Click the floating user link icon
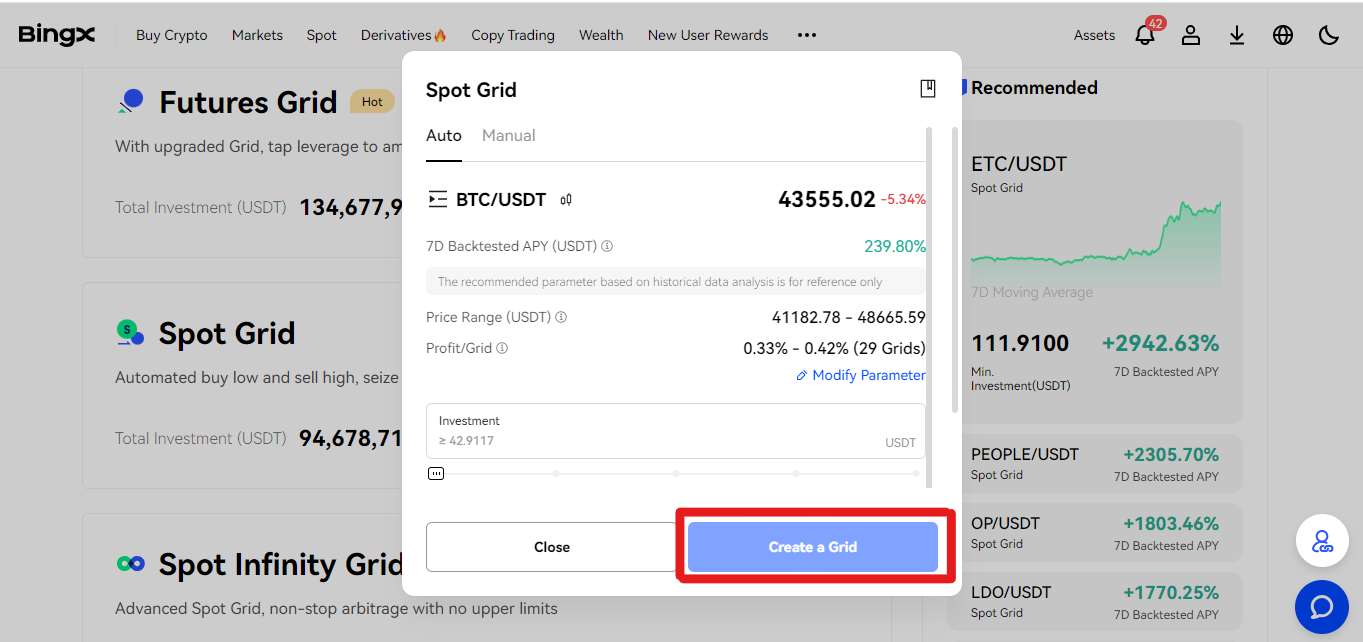 tap(1322, 541)
